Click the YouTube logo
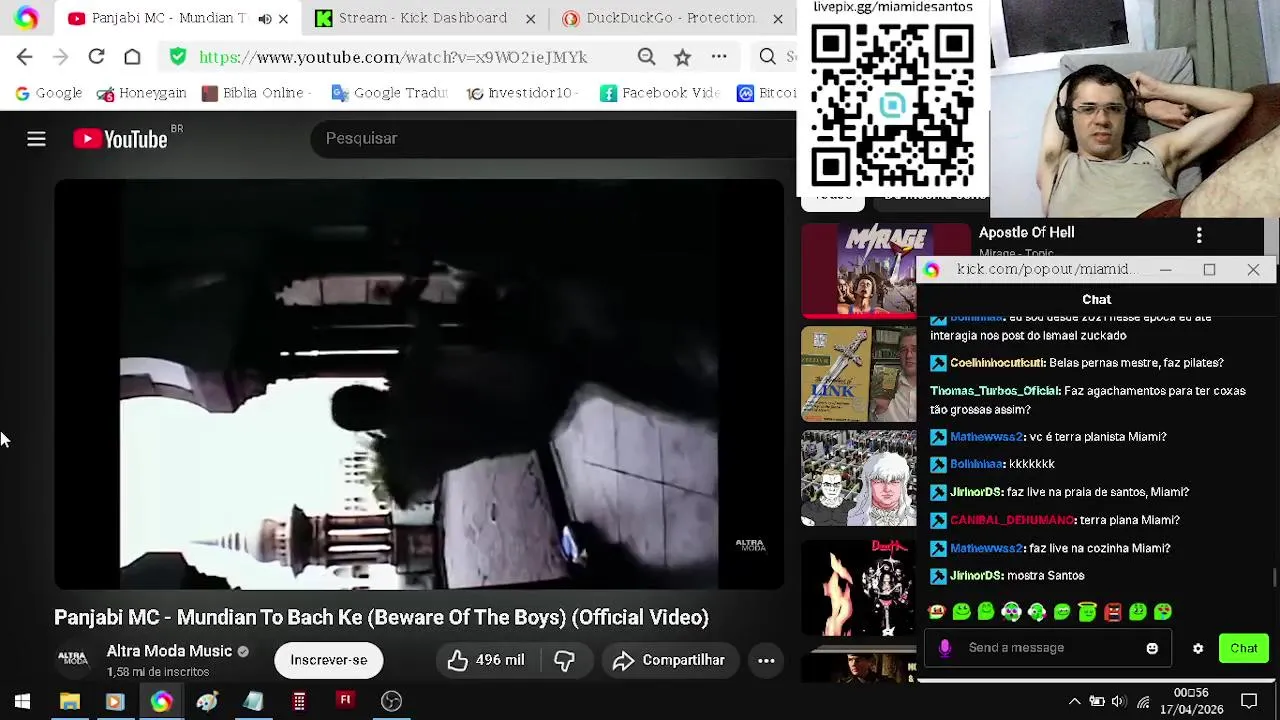This screenshot has width=1280, height=720. pyautogui.click(x=121, y=139)
